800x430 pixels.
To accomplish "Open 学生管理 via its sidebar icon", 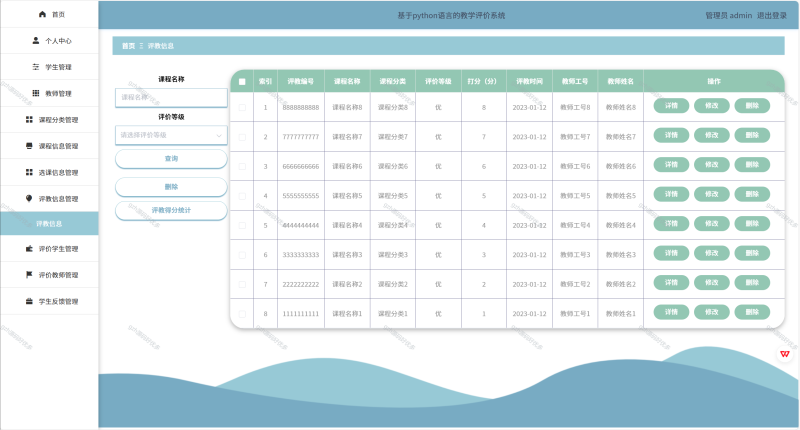I will pyautogui.click(x=36, y=67).
